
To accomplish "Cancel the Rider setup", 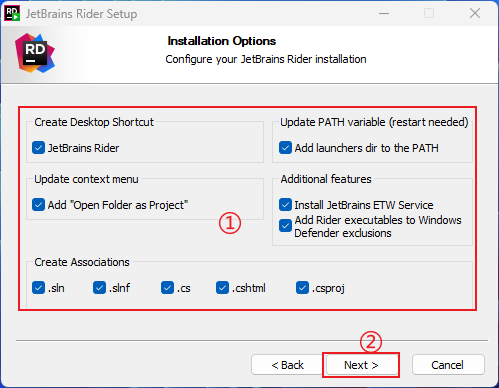I will (x=448, y=365).
